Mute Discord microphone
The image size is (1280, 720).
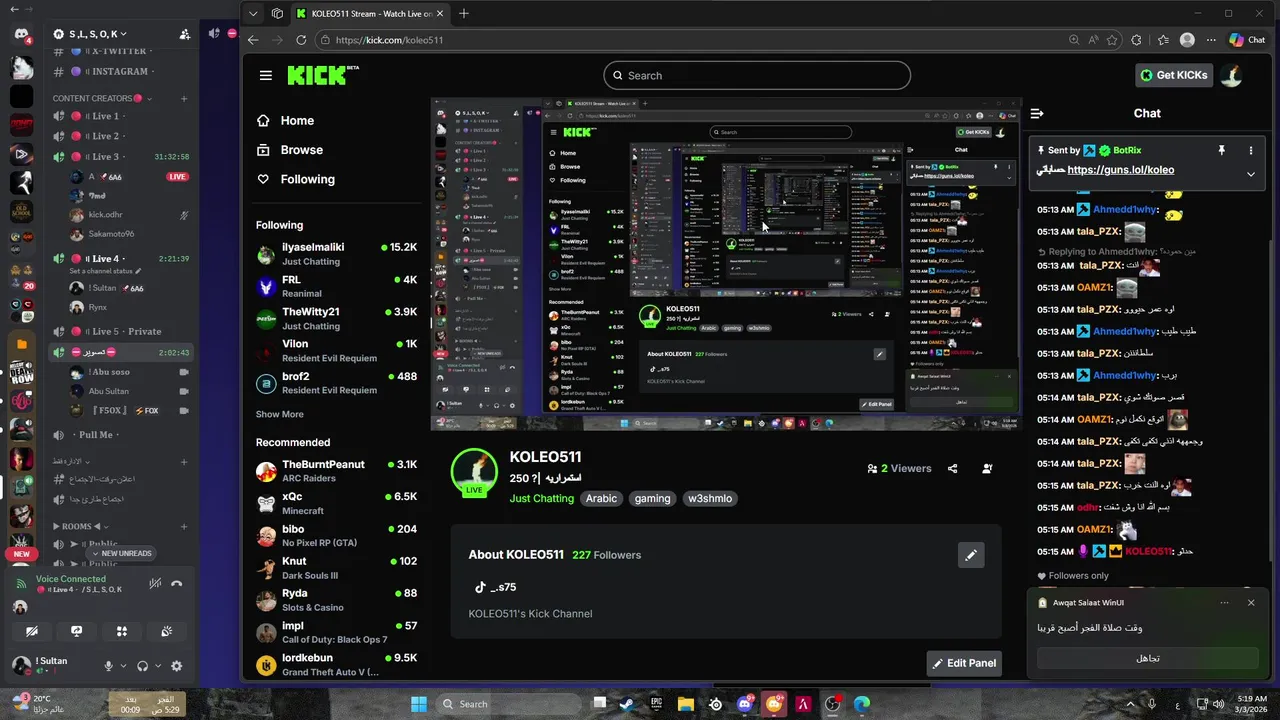click(109, 666)
